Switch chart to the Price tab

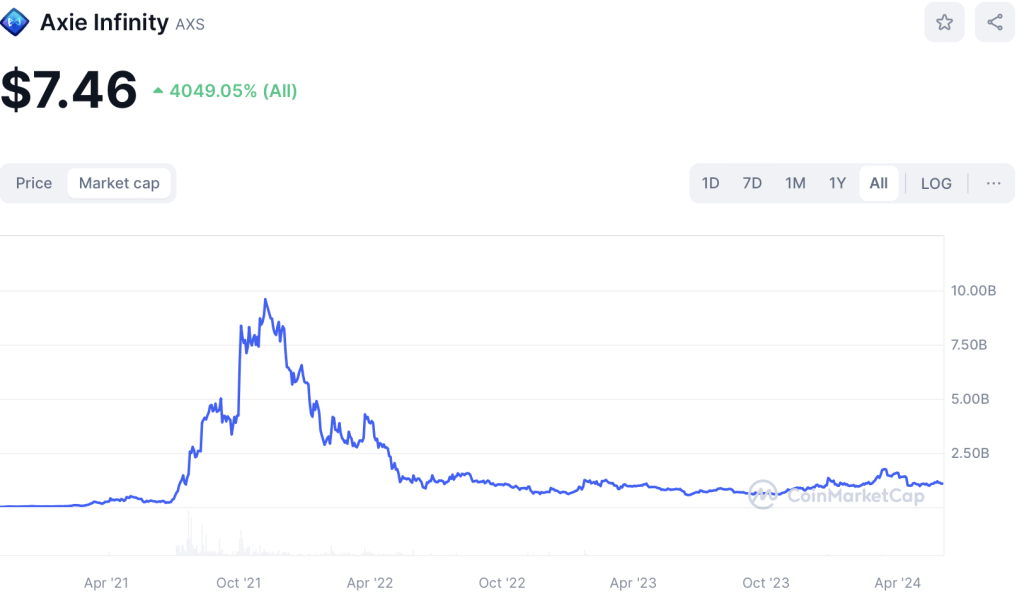pos(34,183)
